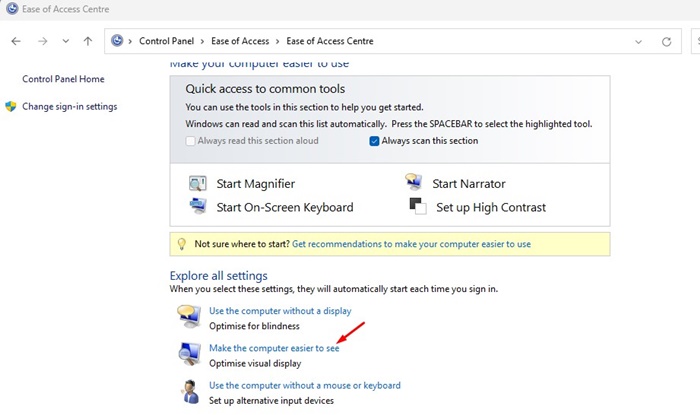Start Magnifier
The width and height of the screenshot is (700, 415).
coord(255,184)
